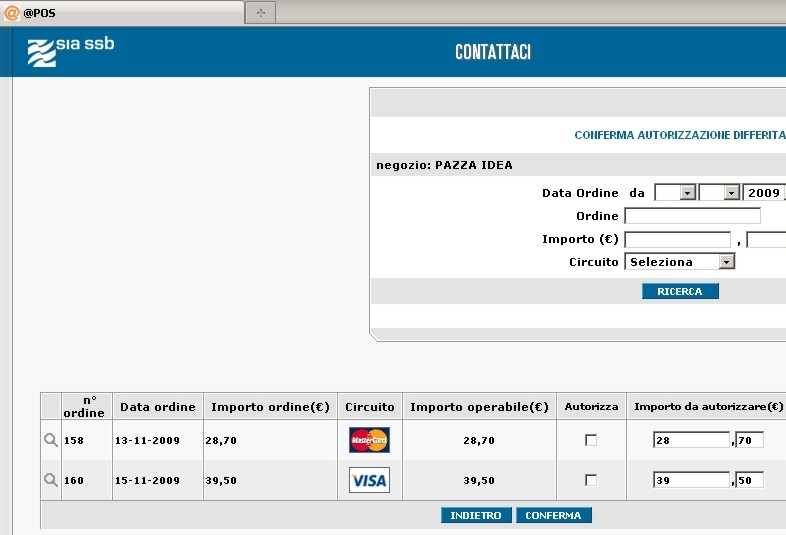
Task: Click the date 15-11-2009
Action: 147,480
